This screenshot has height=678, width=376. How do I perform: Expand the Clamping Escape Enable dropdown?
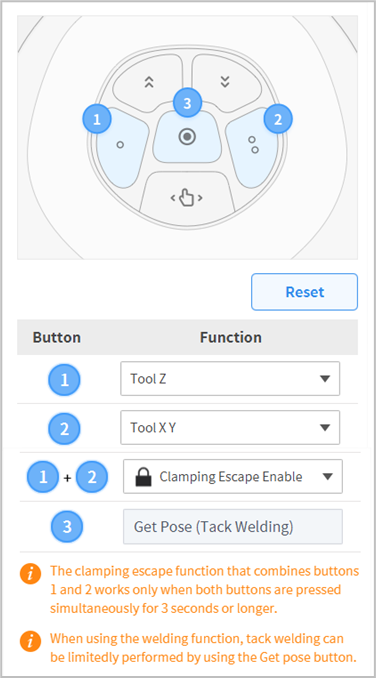coord(233,477)
